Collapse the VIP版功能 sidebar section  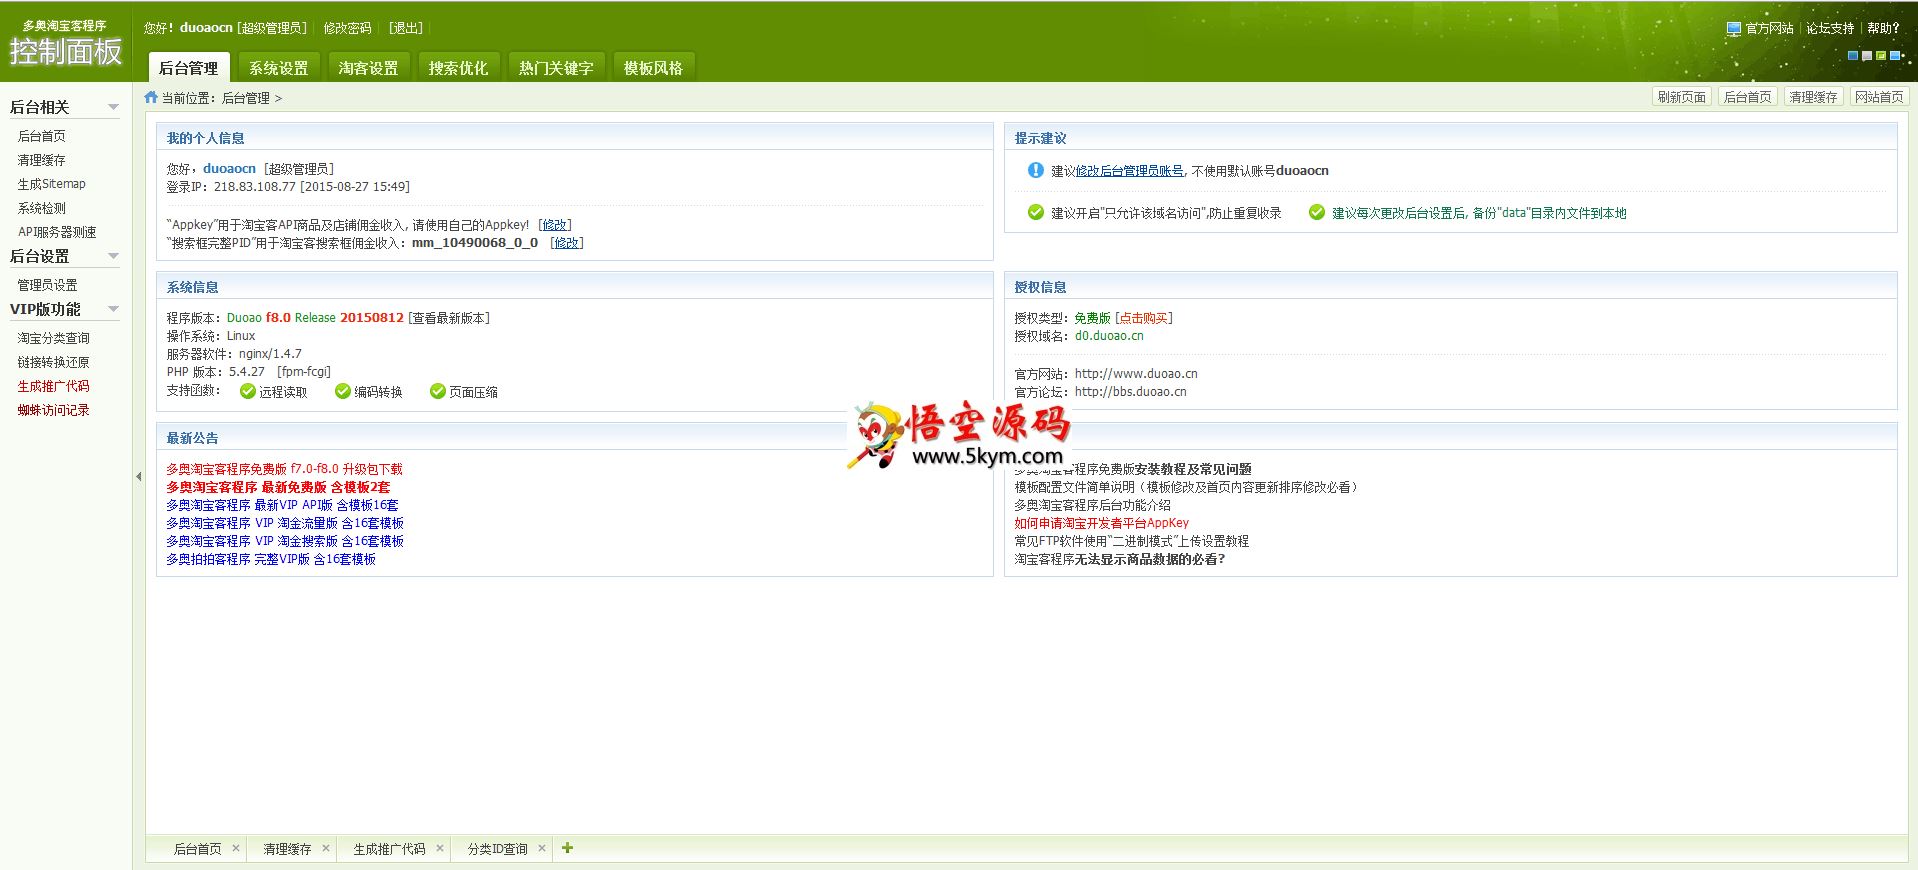(113, 309)
